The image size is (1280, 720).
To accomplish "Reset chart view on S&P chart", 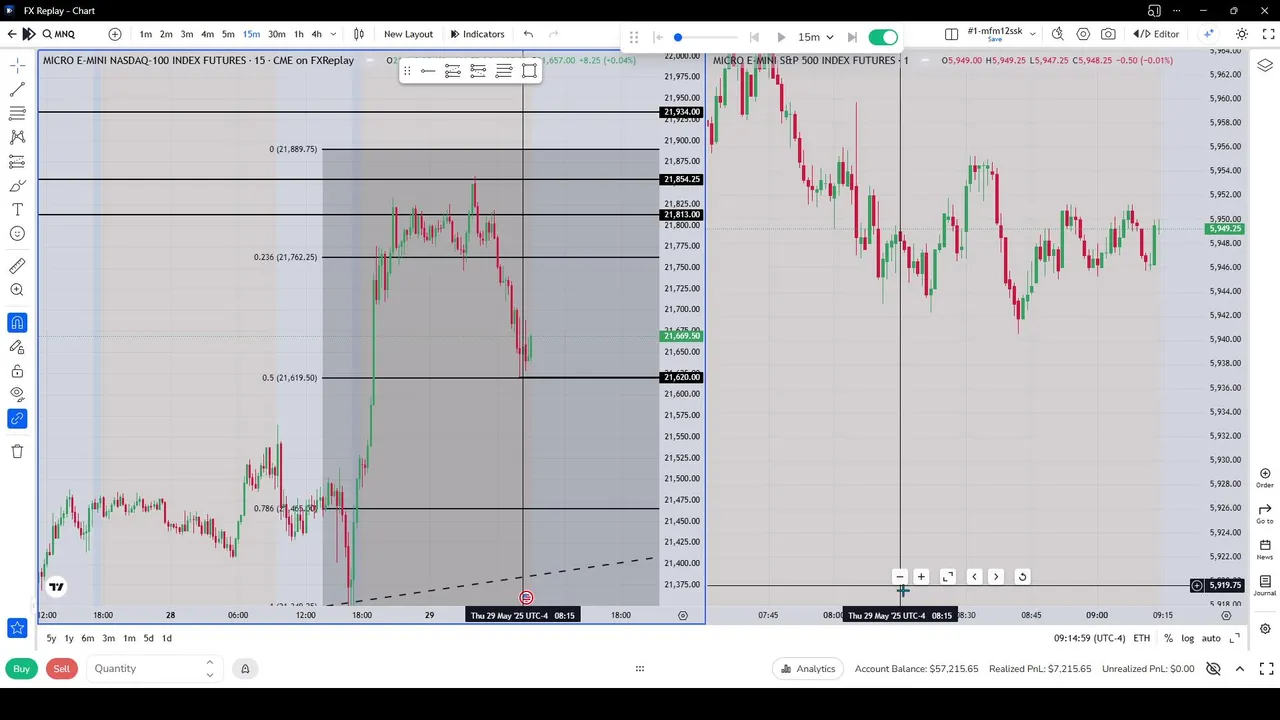I will 1022,577.
